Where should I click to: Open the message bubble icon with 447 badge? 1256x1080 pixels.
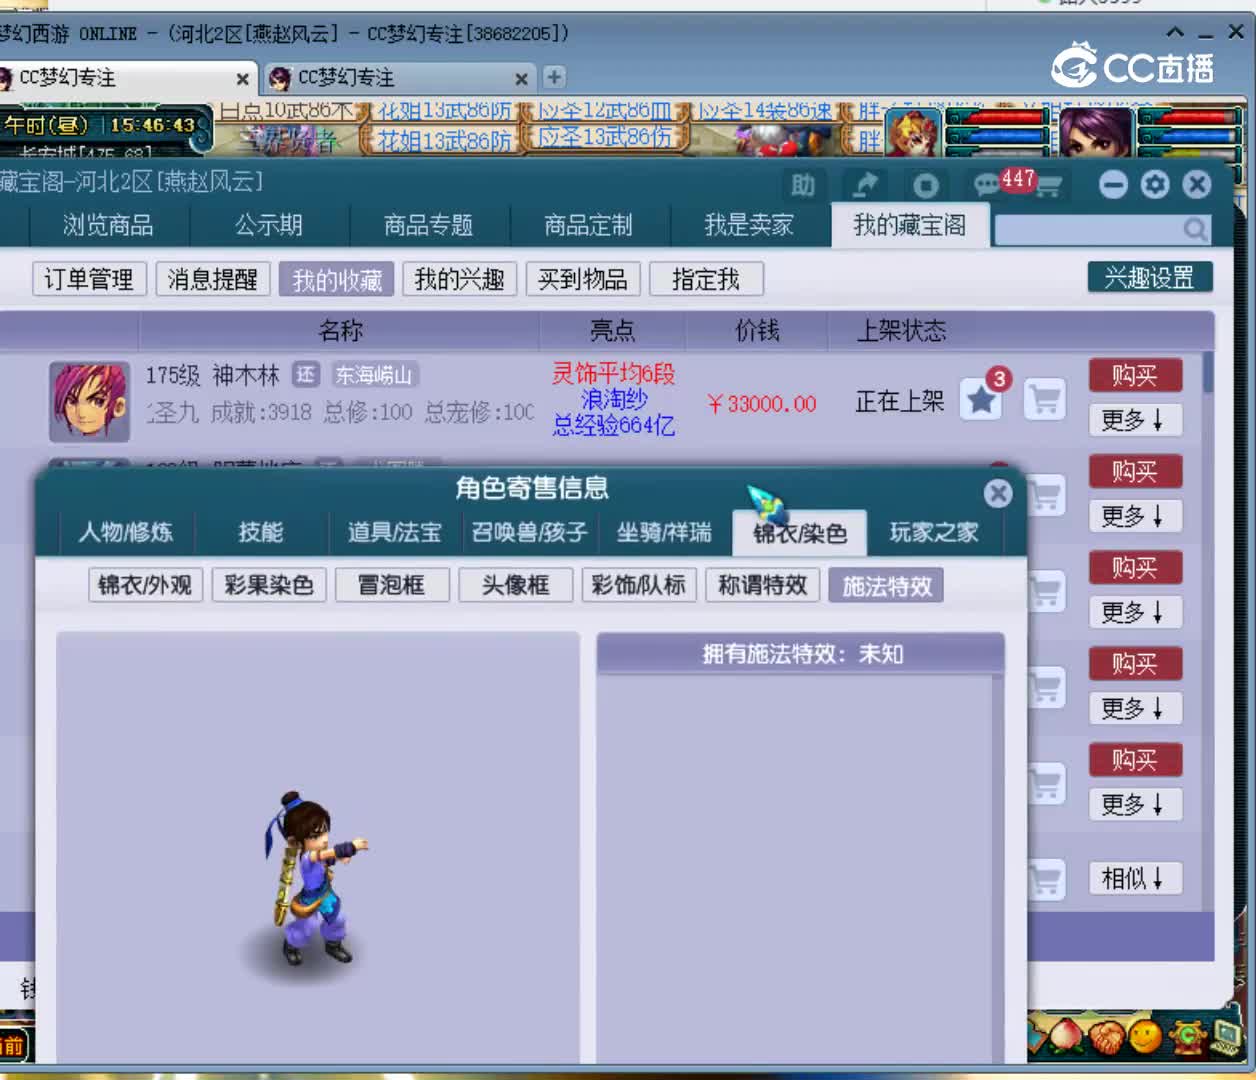pos(987,185)
